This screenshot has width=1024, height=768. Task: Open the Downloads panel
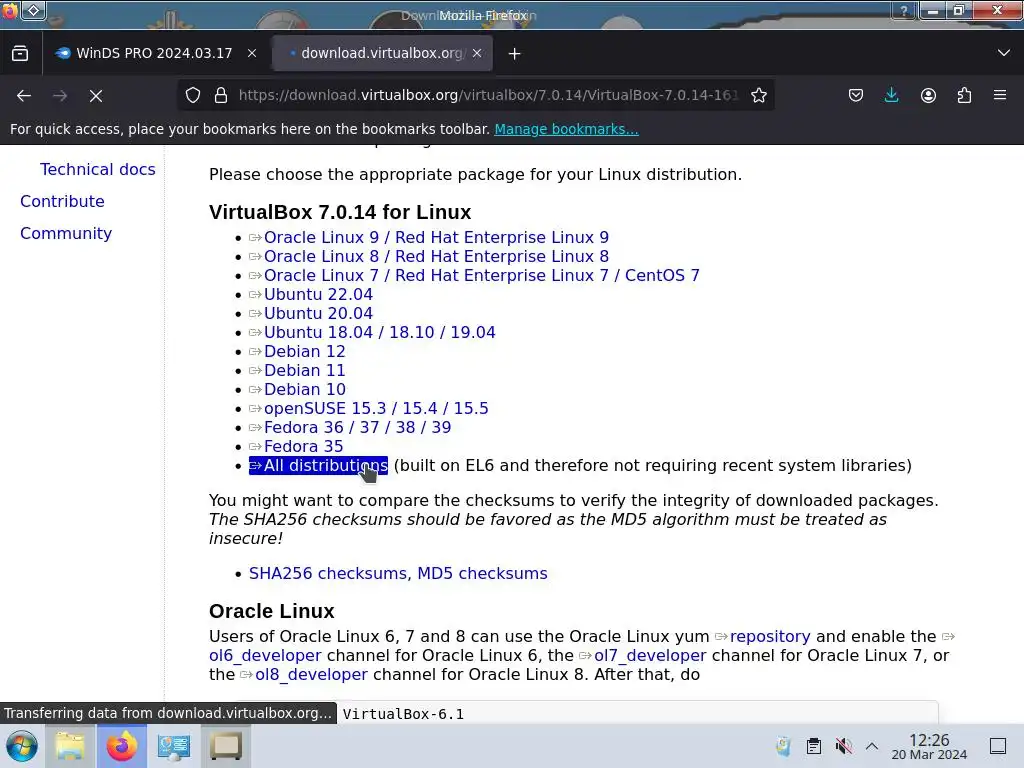tap(891, 95)
